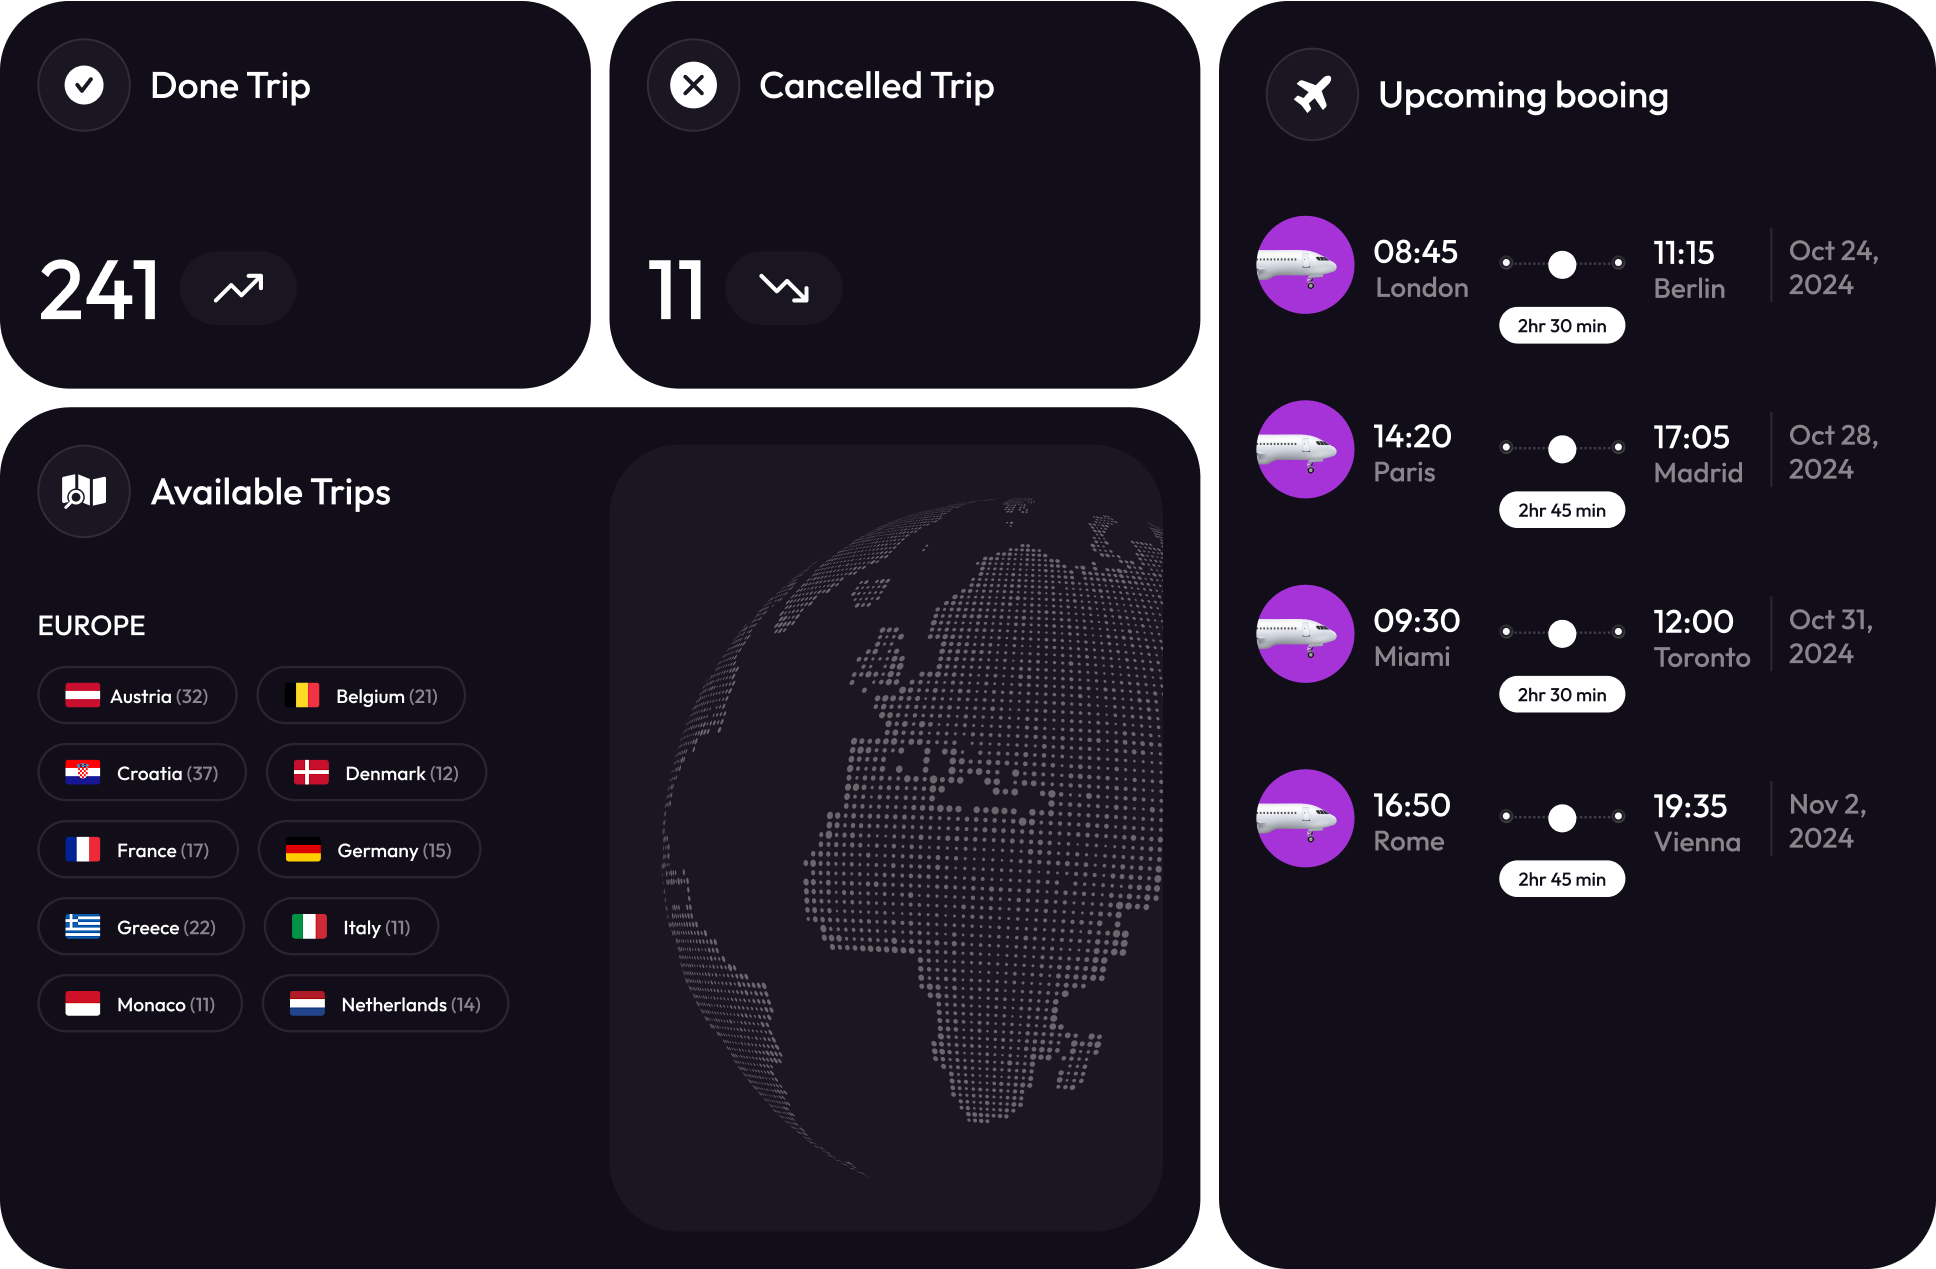This screenshot has height=1269, width=1936.
Task: Select the Monaco (11) chip
Action: click(140, 1003)
